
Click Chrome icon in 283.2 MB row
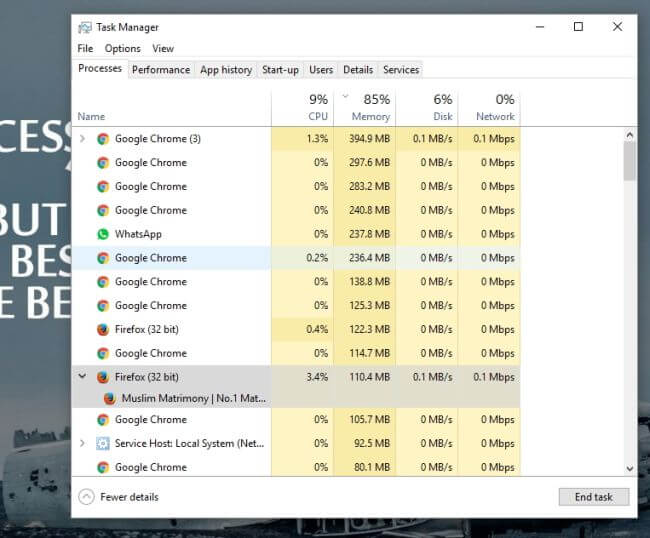[x=103, y=187]
